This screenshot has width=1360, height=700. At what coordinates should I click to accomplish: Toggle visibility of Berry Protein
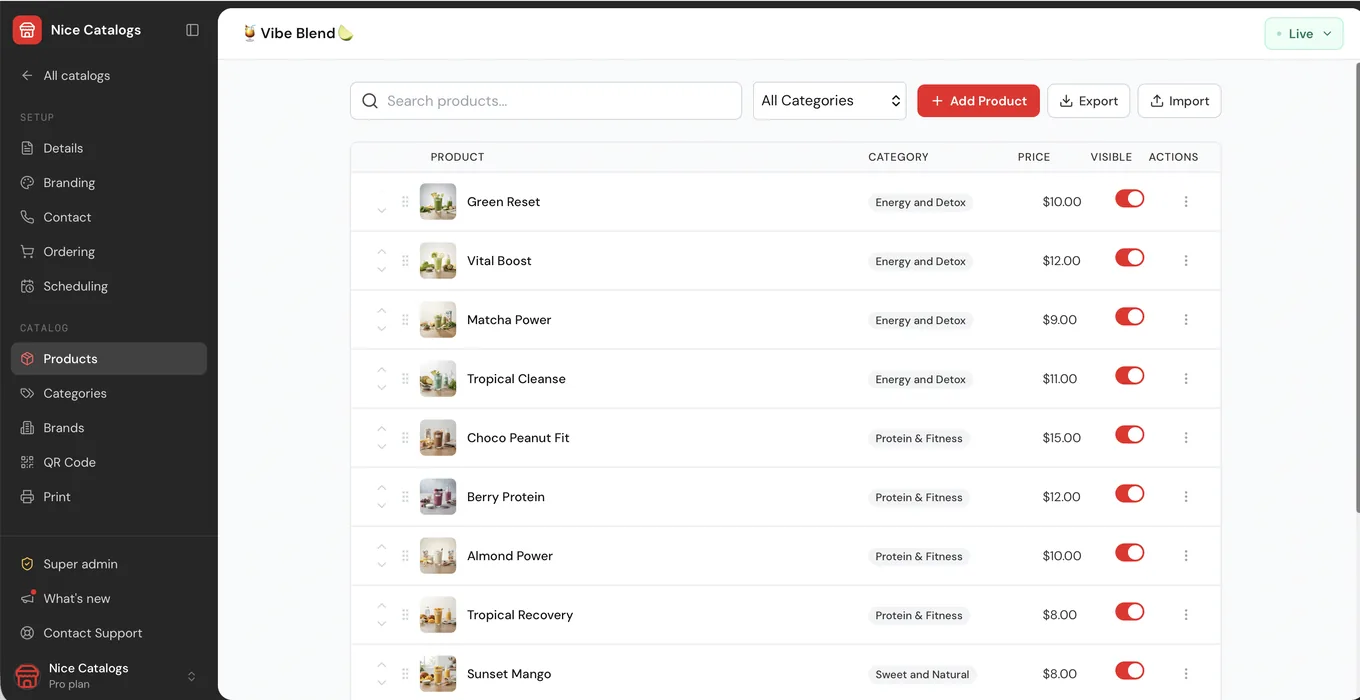tap(1130, 494)
